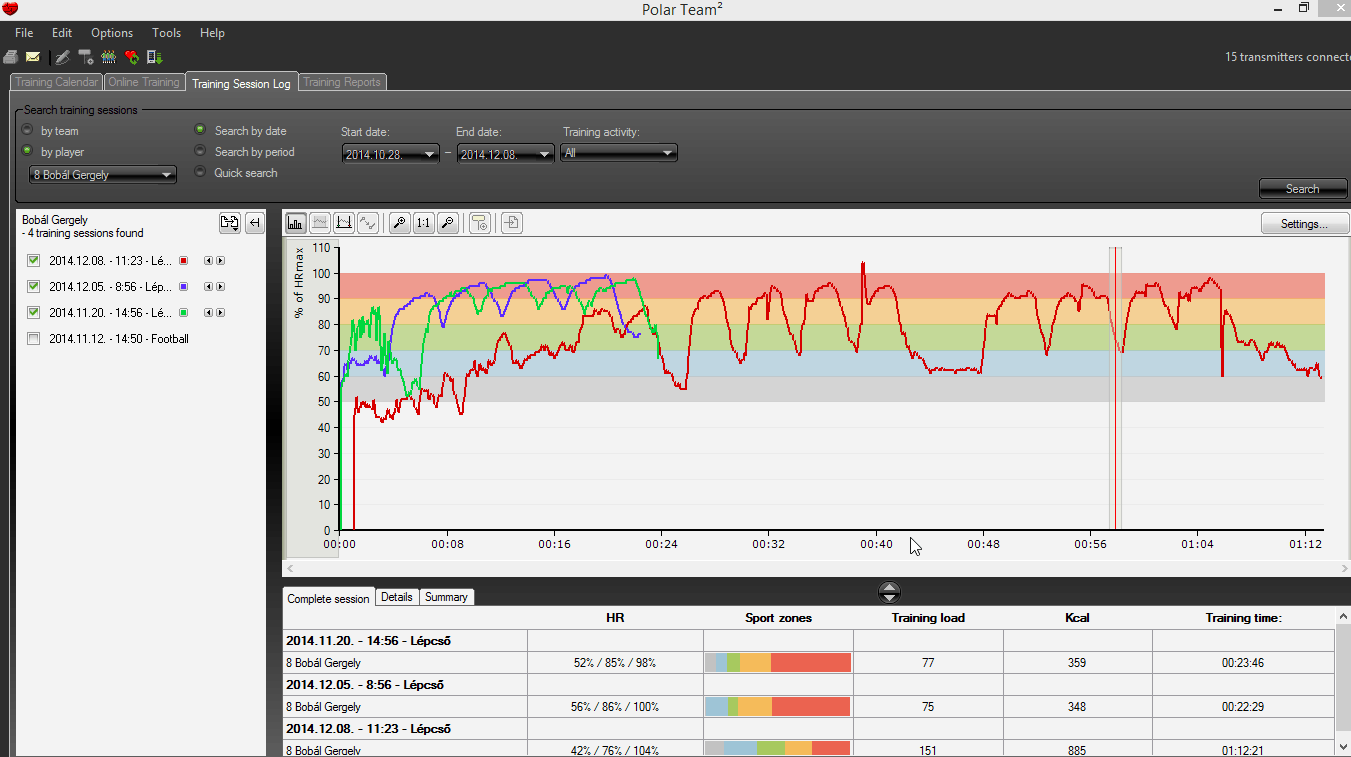
Task: Click the Settings... button
Action: (1303, 224)
